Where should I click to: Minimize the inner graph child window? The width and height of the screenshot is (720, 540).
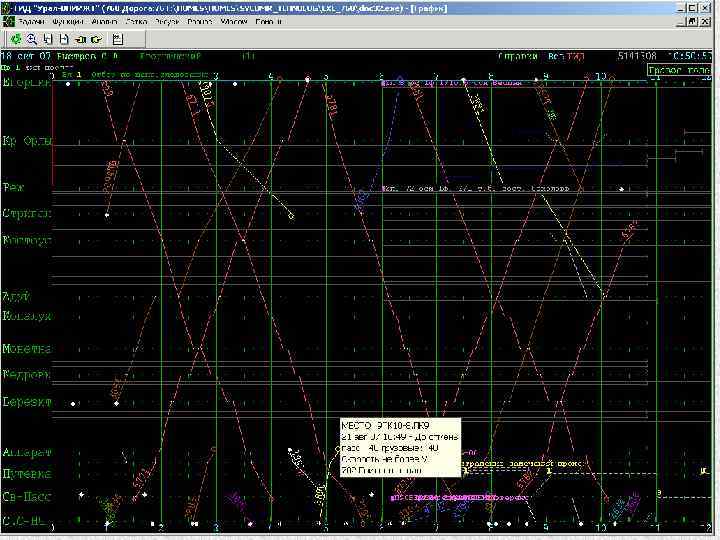682,22
